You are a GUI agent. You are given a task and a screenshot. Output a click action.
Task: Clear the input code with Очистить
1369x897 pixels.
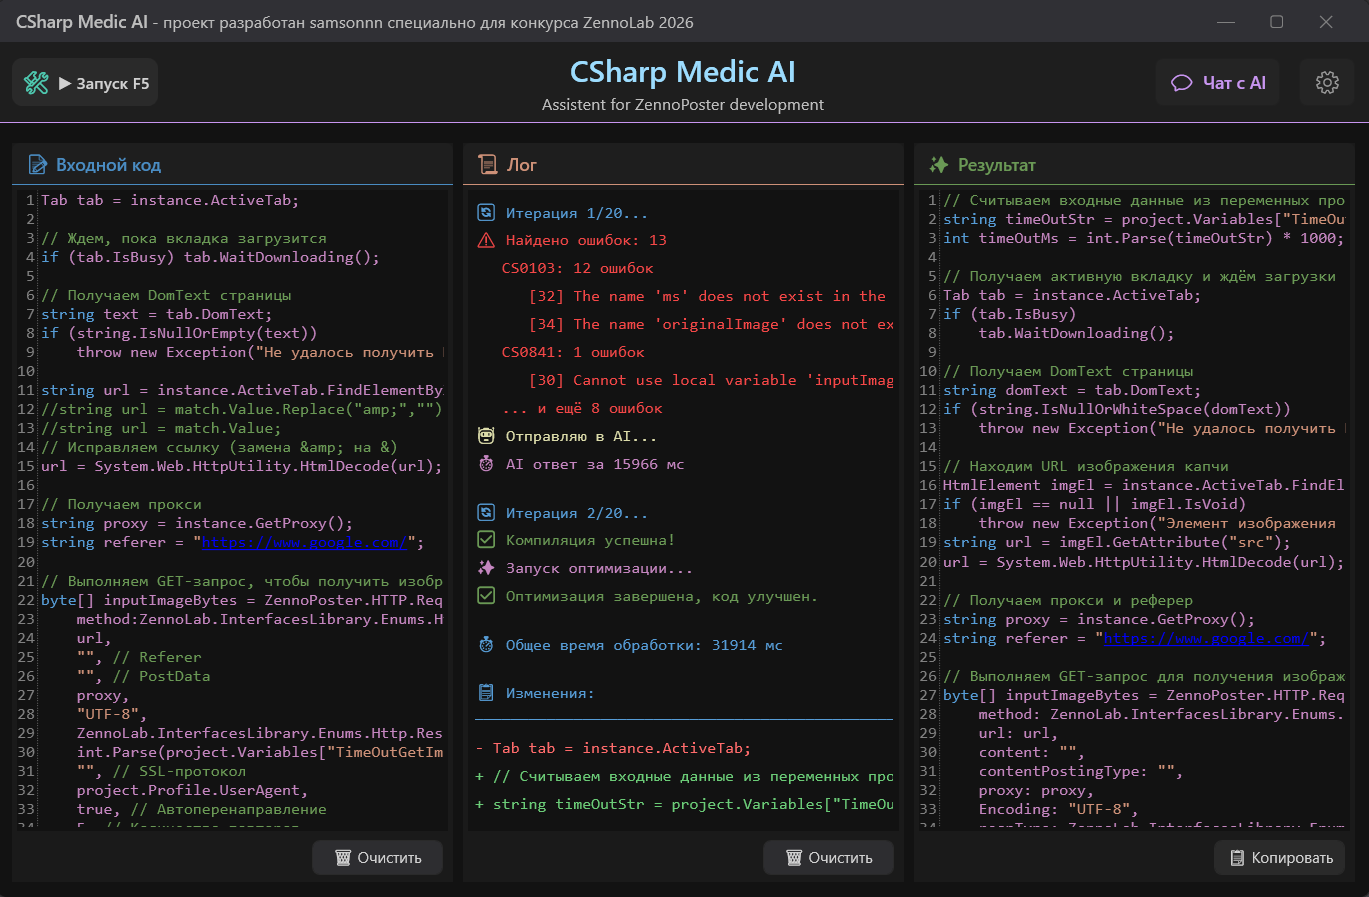click(x=377, y=857)
